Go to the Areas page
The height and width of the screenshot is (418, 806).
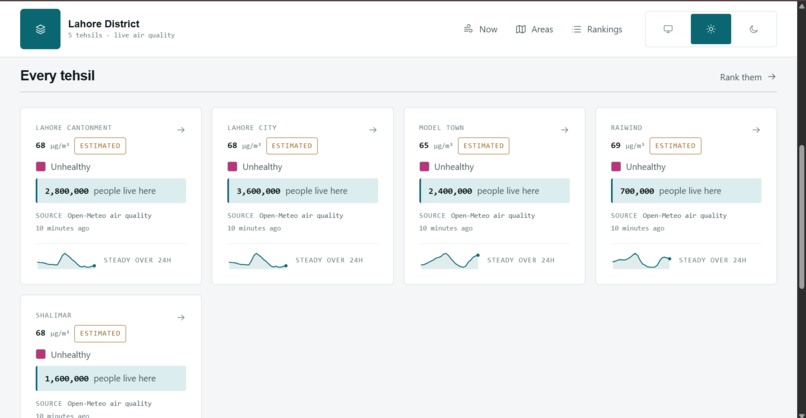[x=535, y=29]
